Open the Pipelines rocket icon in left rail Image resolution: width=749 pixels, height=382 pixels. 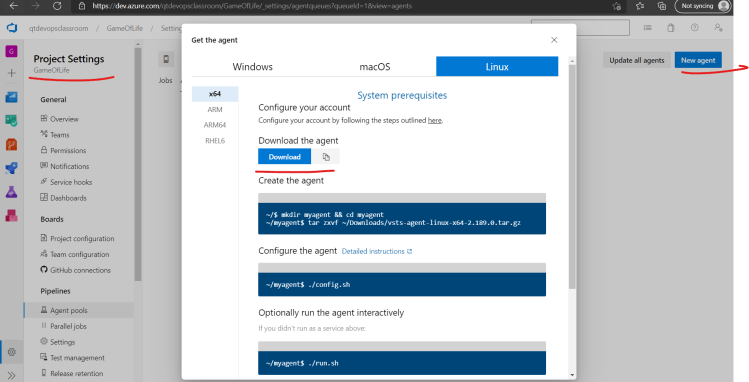pos(11,168)
